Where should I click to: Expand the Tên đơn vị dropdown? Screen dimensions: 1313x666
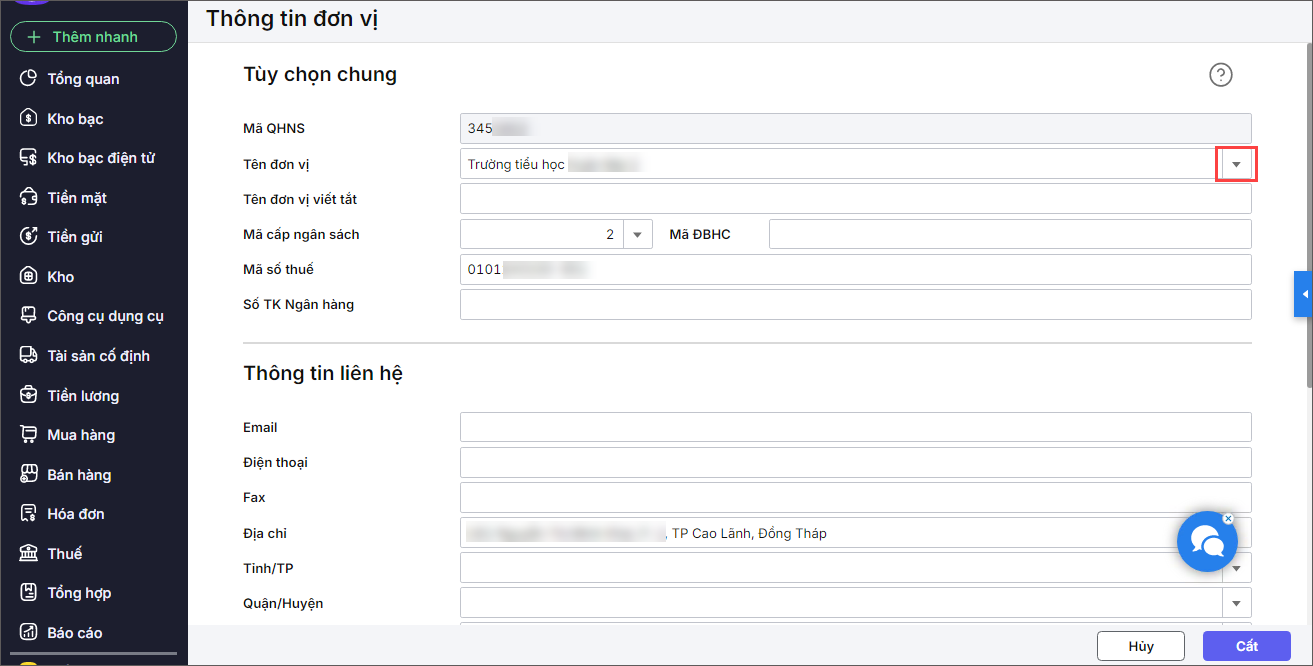(1236, 164)
